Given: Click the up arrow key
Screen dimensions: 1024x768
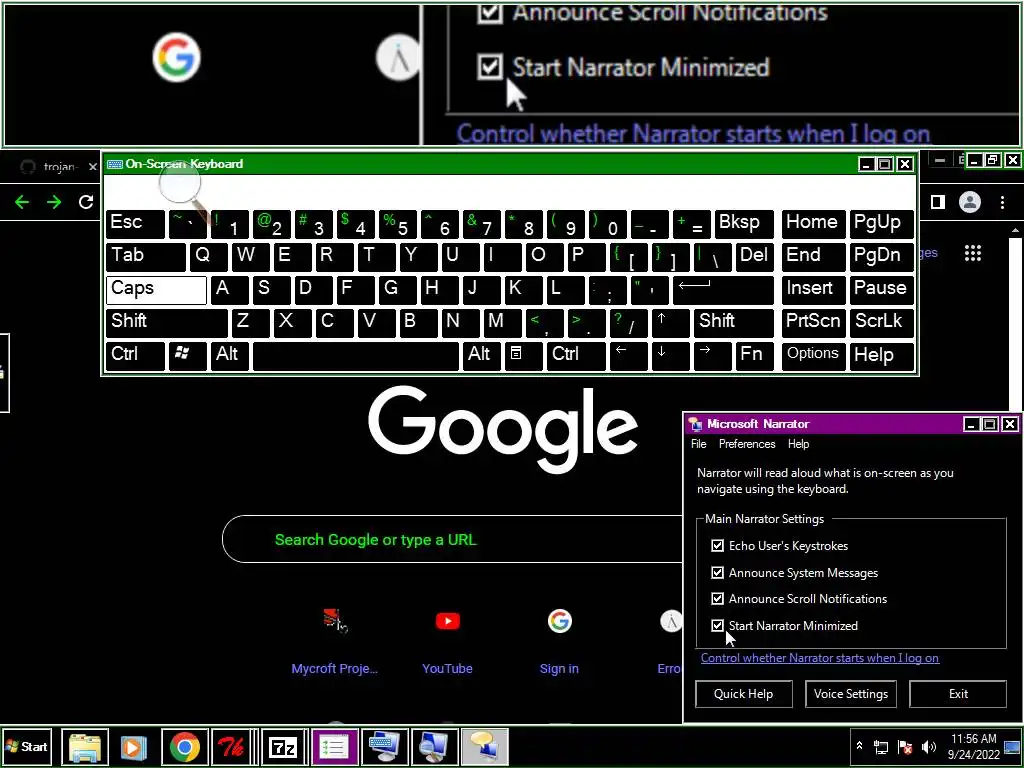Looking at the screenshot, I should pos(670,322).
